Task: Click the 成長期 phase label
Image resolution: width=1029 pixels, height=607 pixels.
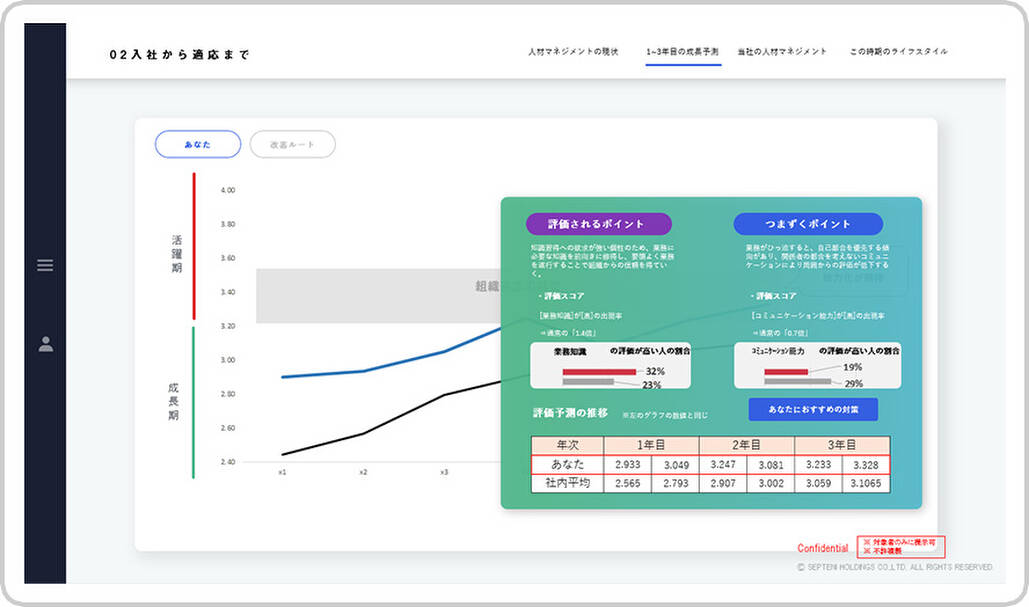Action: pyautogui.click(x=173, y=402)
